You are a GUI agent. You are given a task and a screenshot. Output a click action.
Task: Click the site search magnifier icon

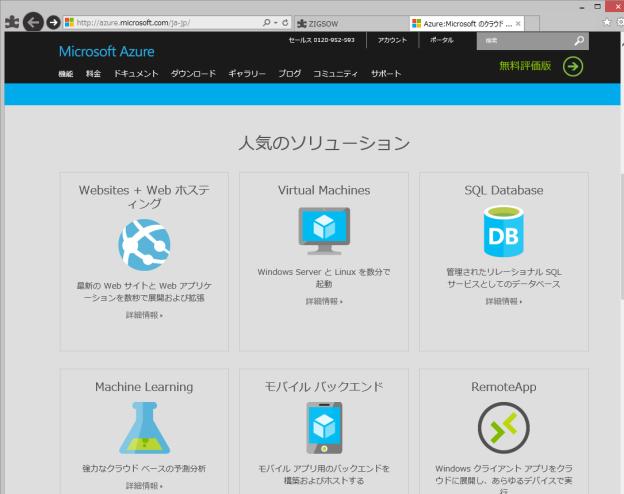tap(579, 41)
